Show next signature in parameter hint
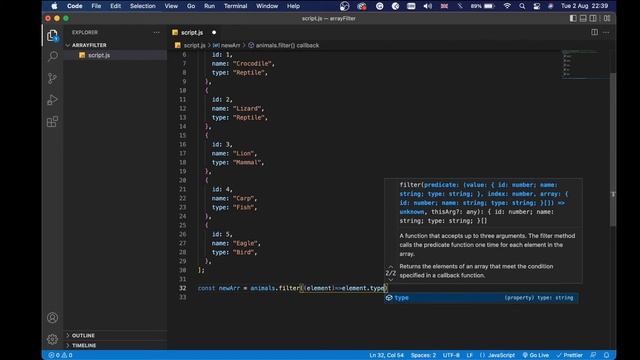 (x=391, y=280)
